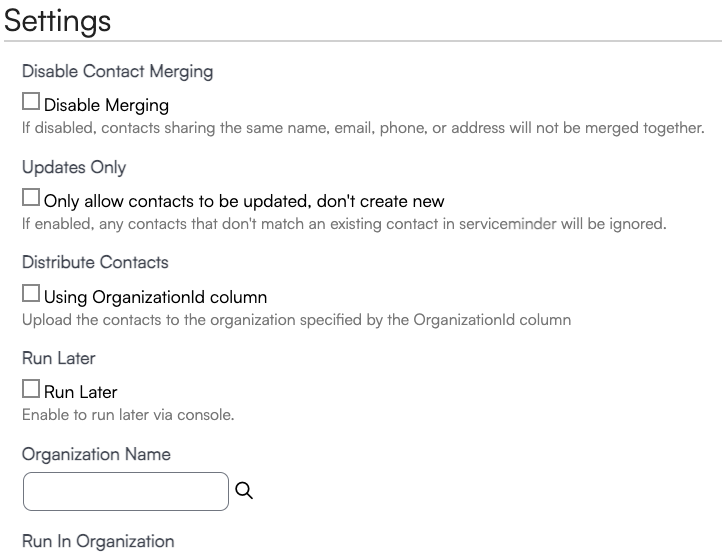Check the Using OrganizationId column box

point(31,294)
